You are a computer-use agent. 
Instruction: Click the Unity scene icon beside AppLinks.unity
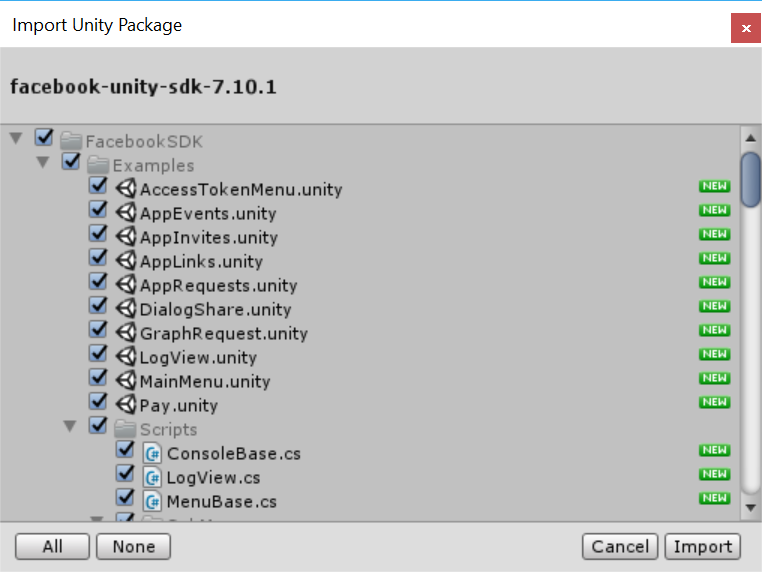tap(126, 260)
